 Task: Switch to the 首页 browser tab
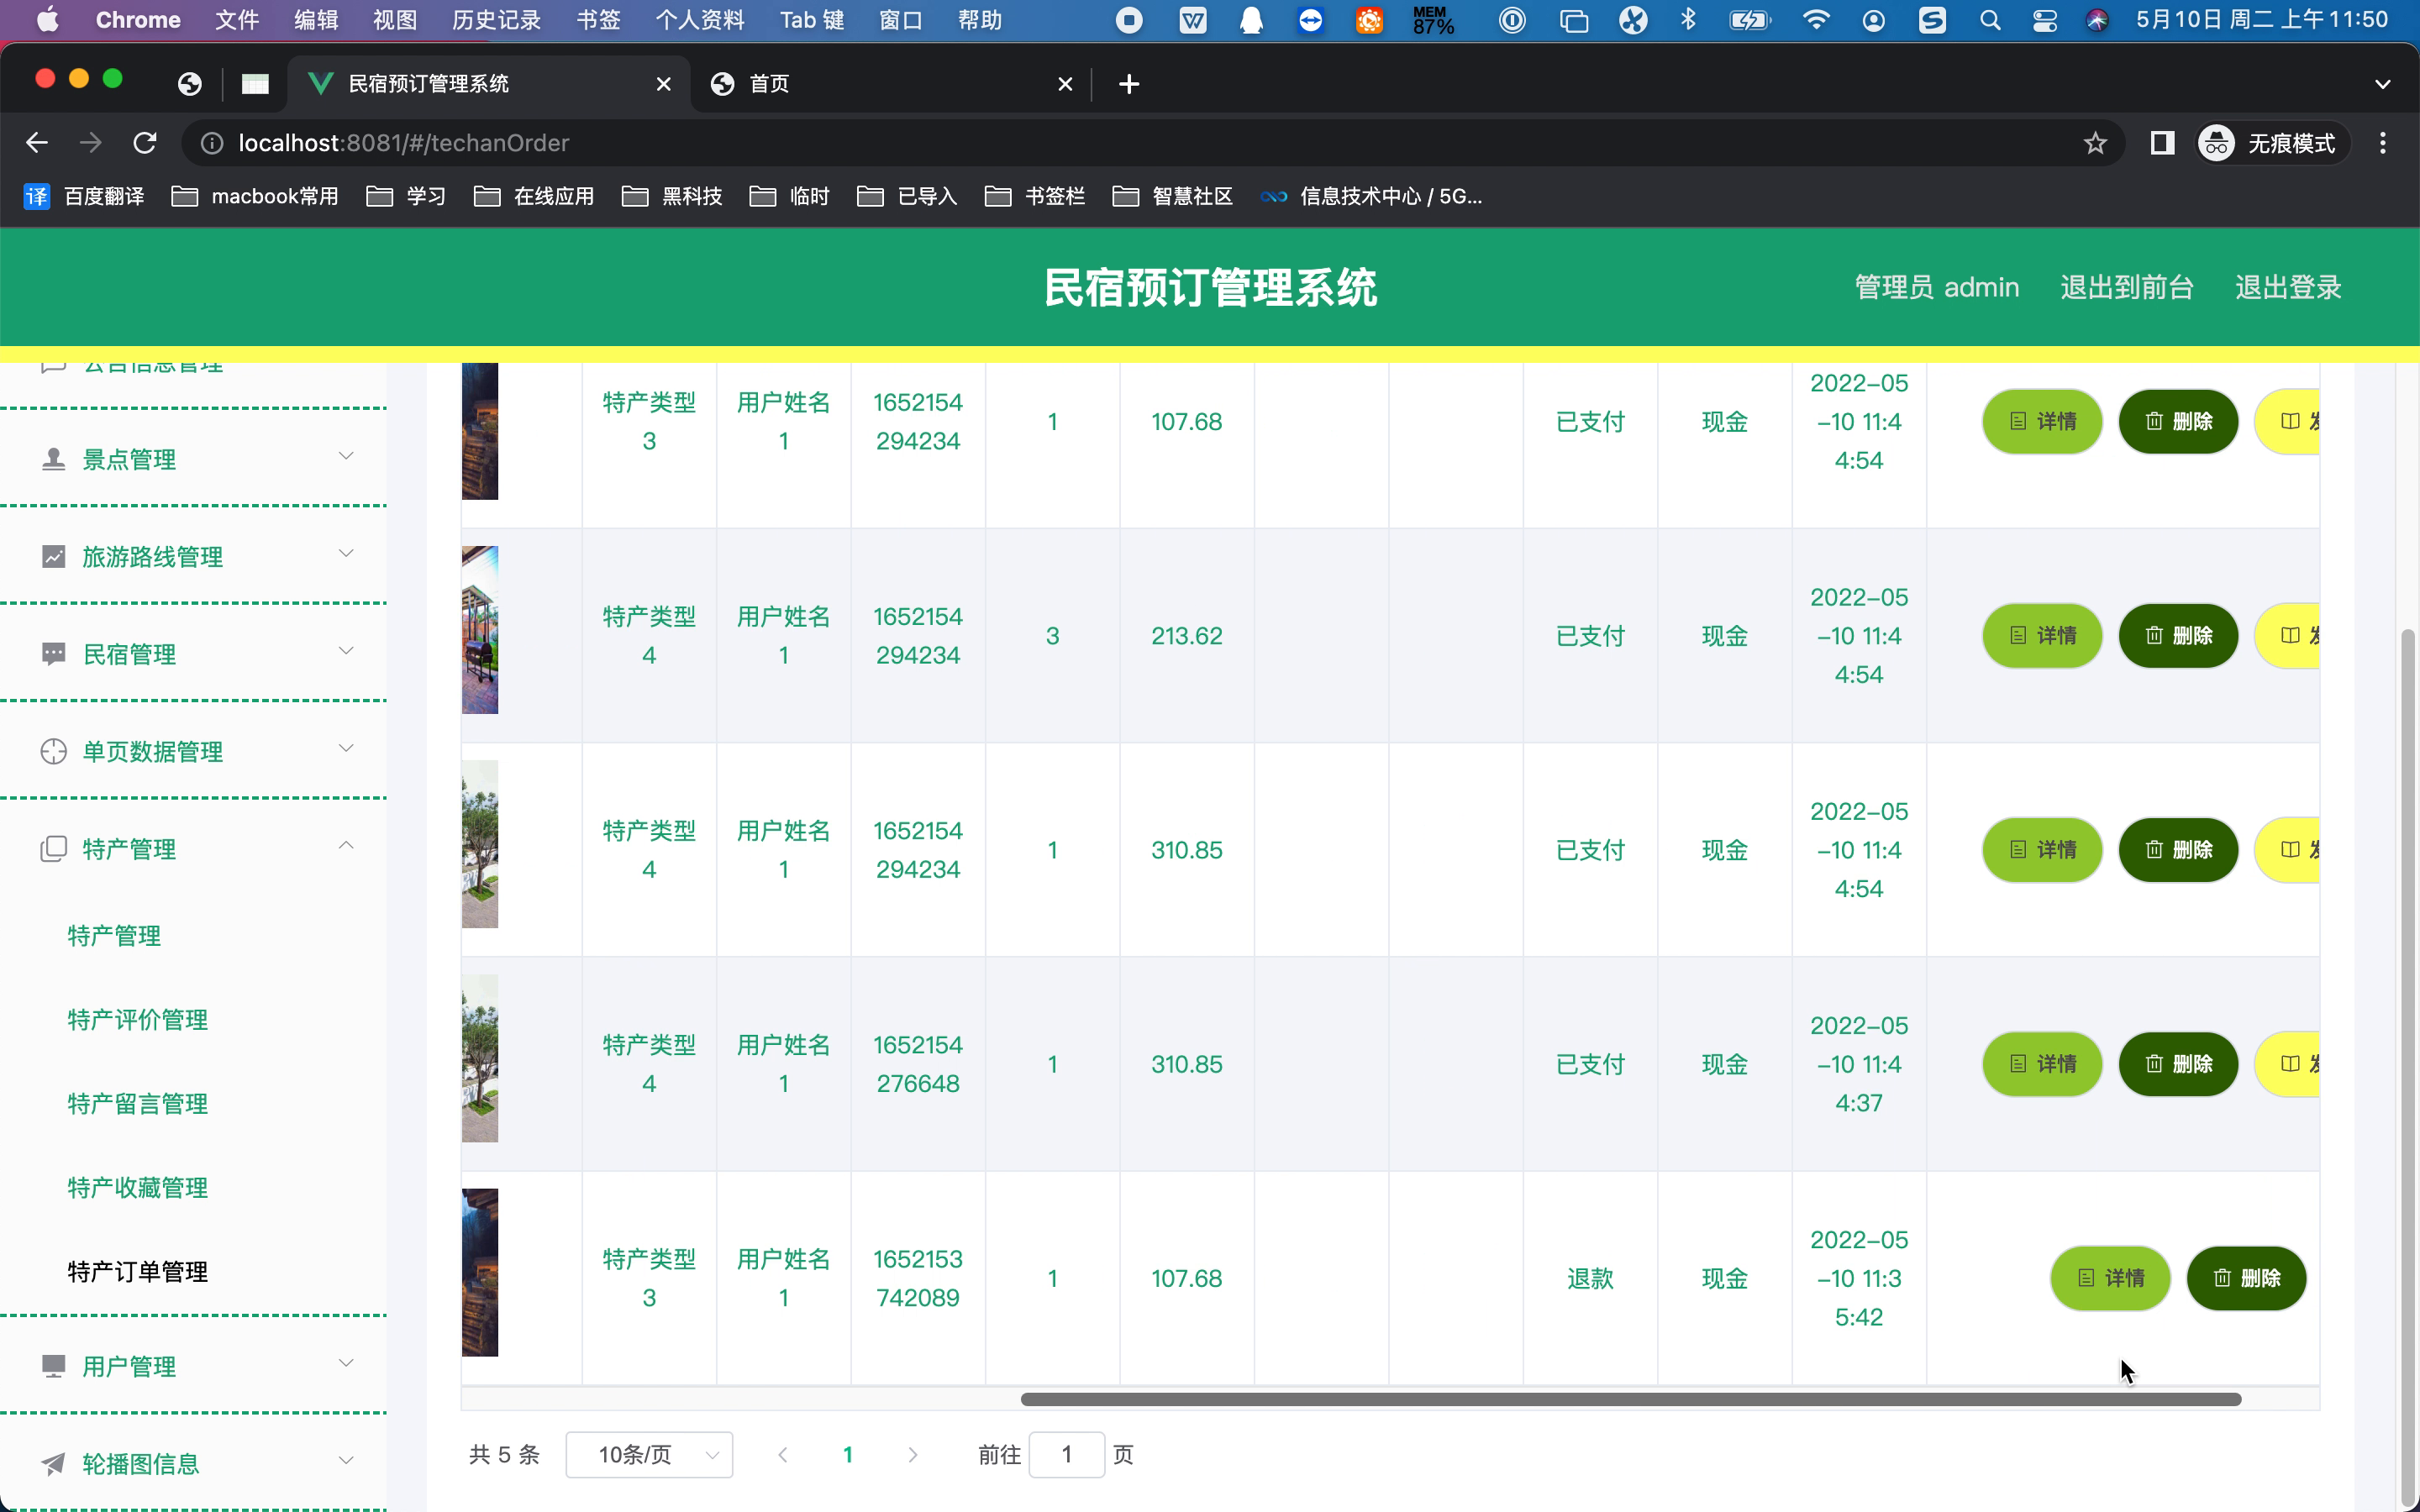[x=889, y=84]
